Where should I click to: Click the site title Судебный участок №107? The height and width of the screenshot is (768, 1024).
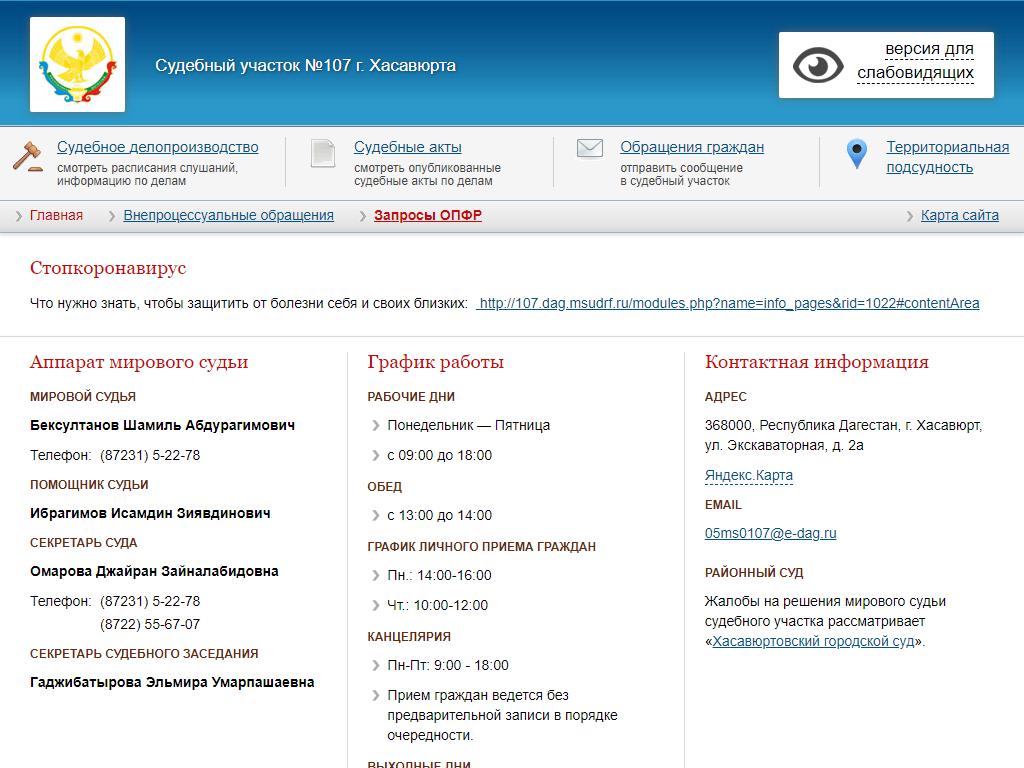(305, 66)
